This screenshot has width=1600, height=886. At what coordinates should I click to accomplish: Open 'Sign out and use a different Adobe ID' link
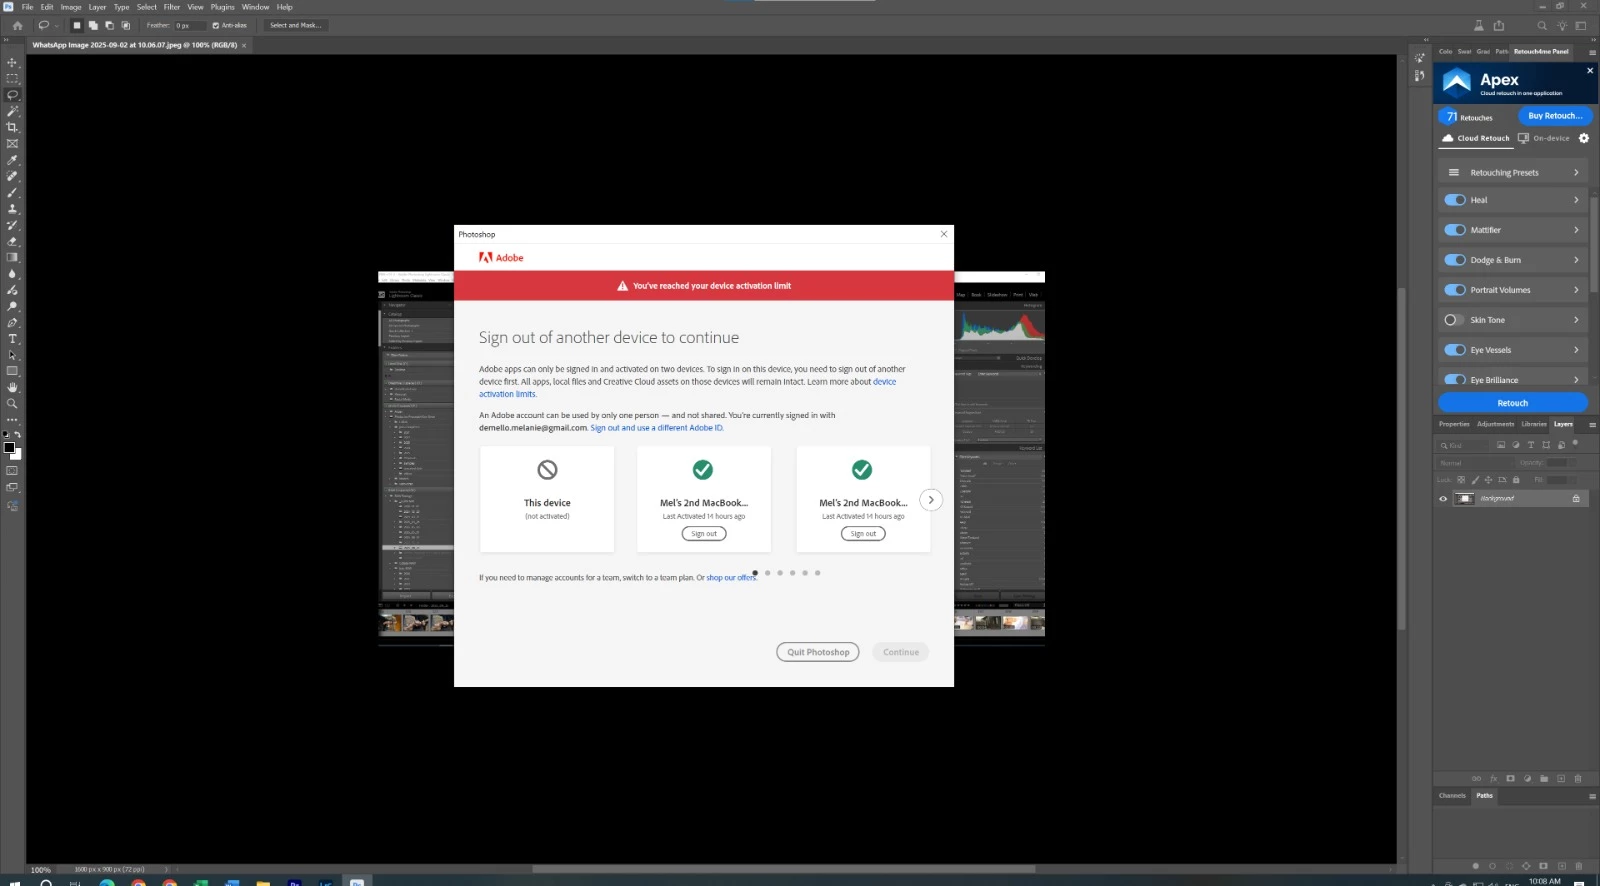[656, 428]
